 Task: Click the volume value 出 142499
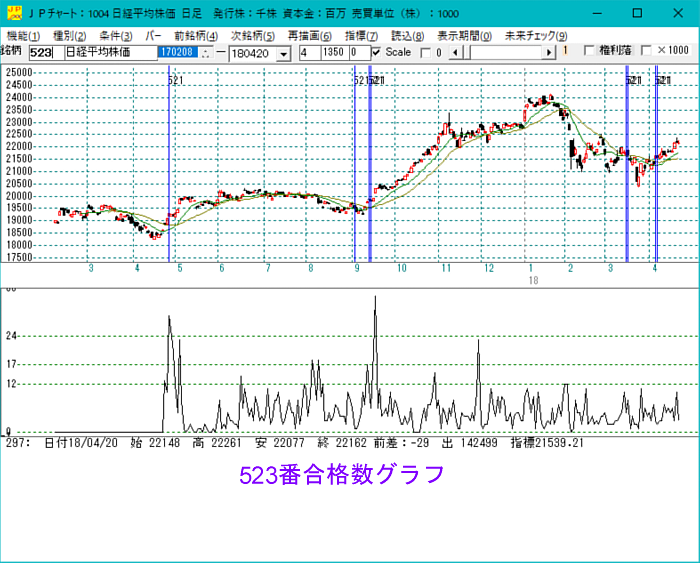click(470, 443)
